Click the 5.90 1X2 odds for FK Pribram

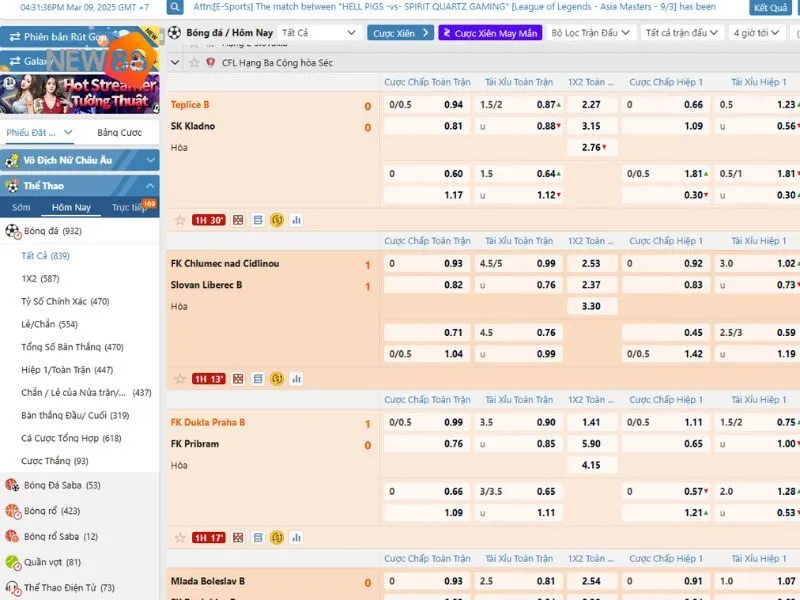591,444
